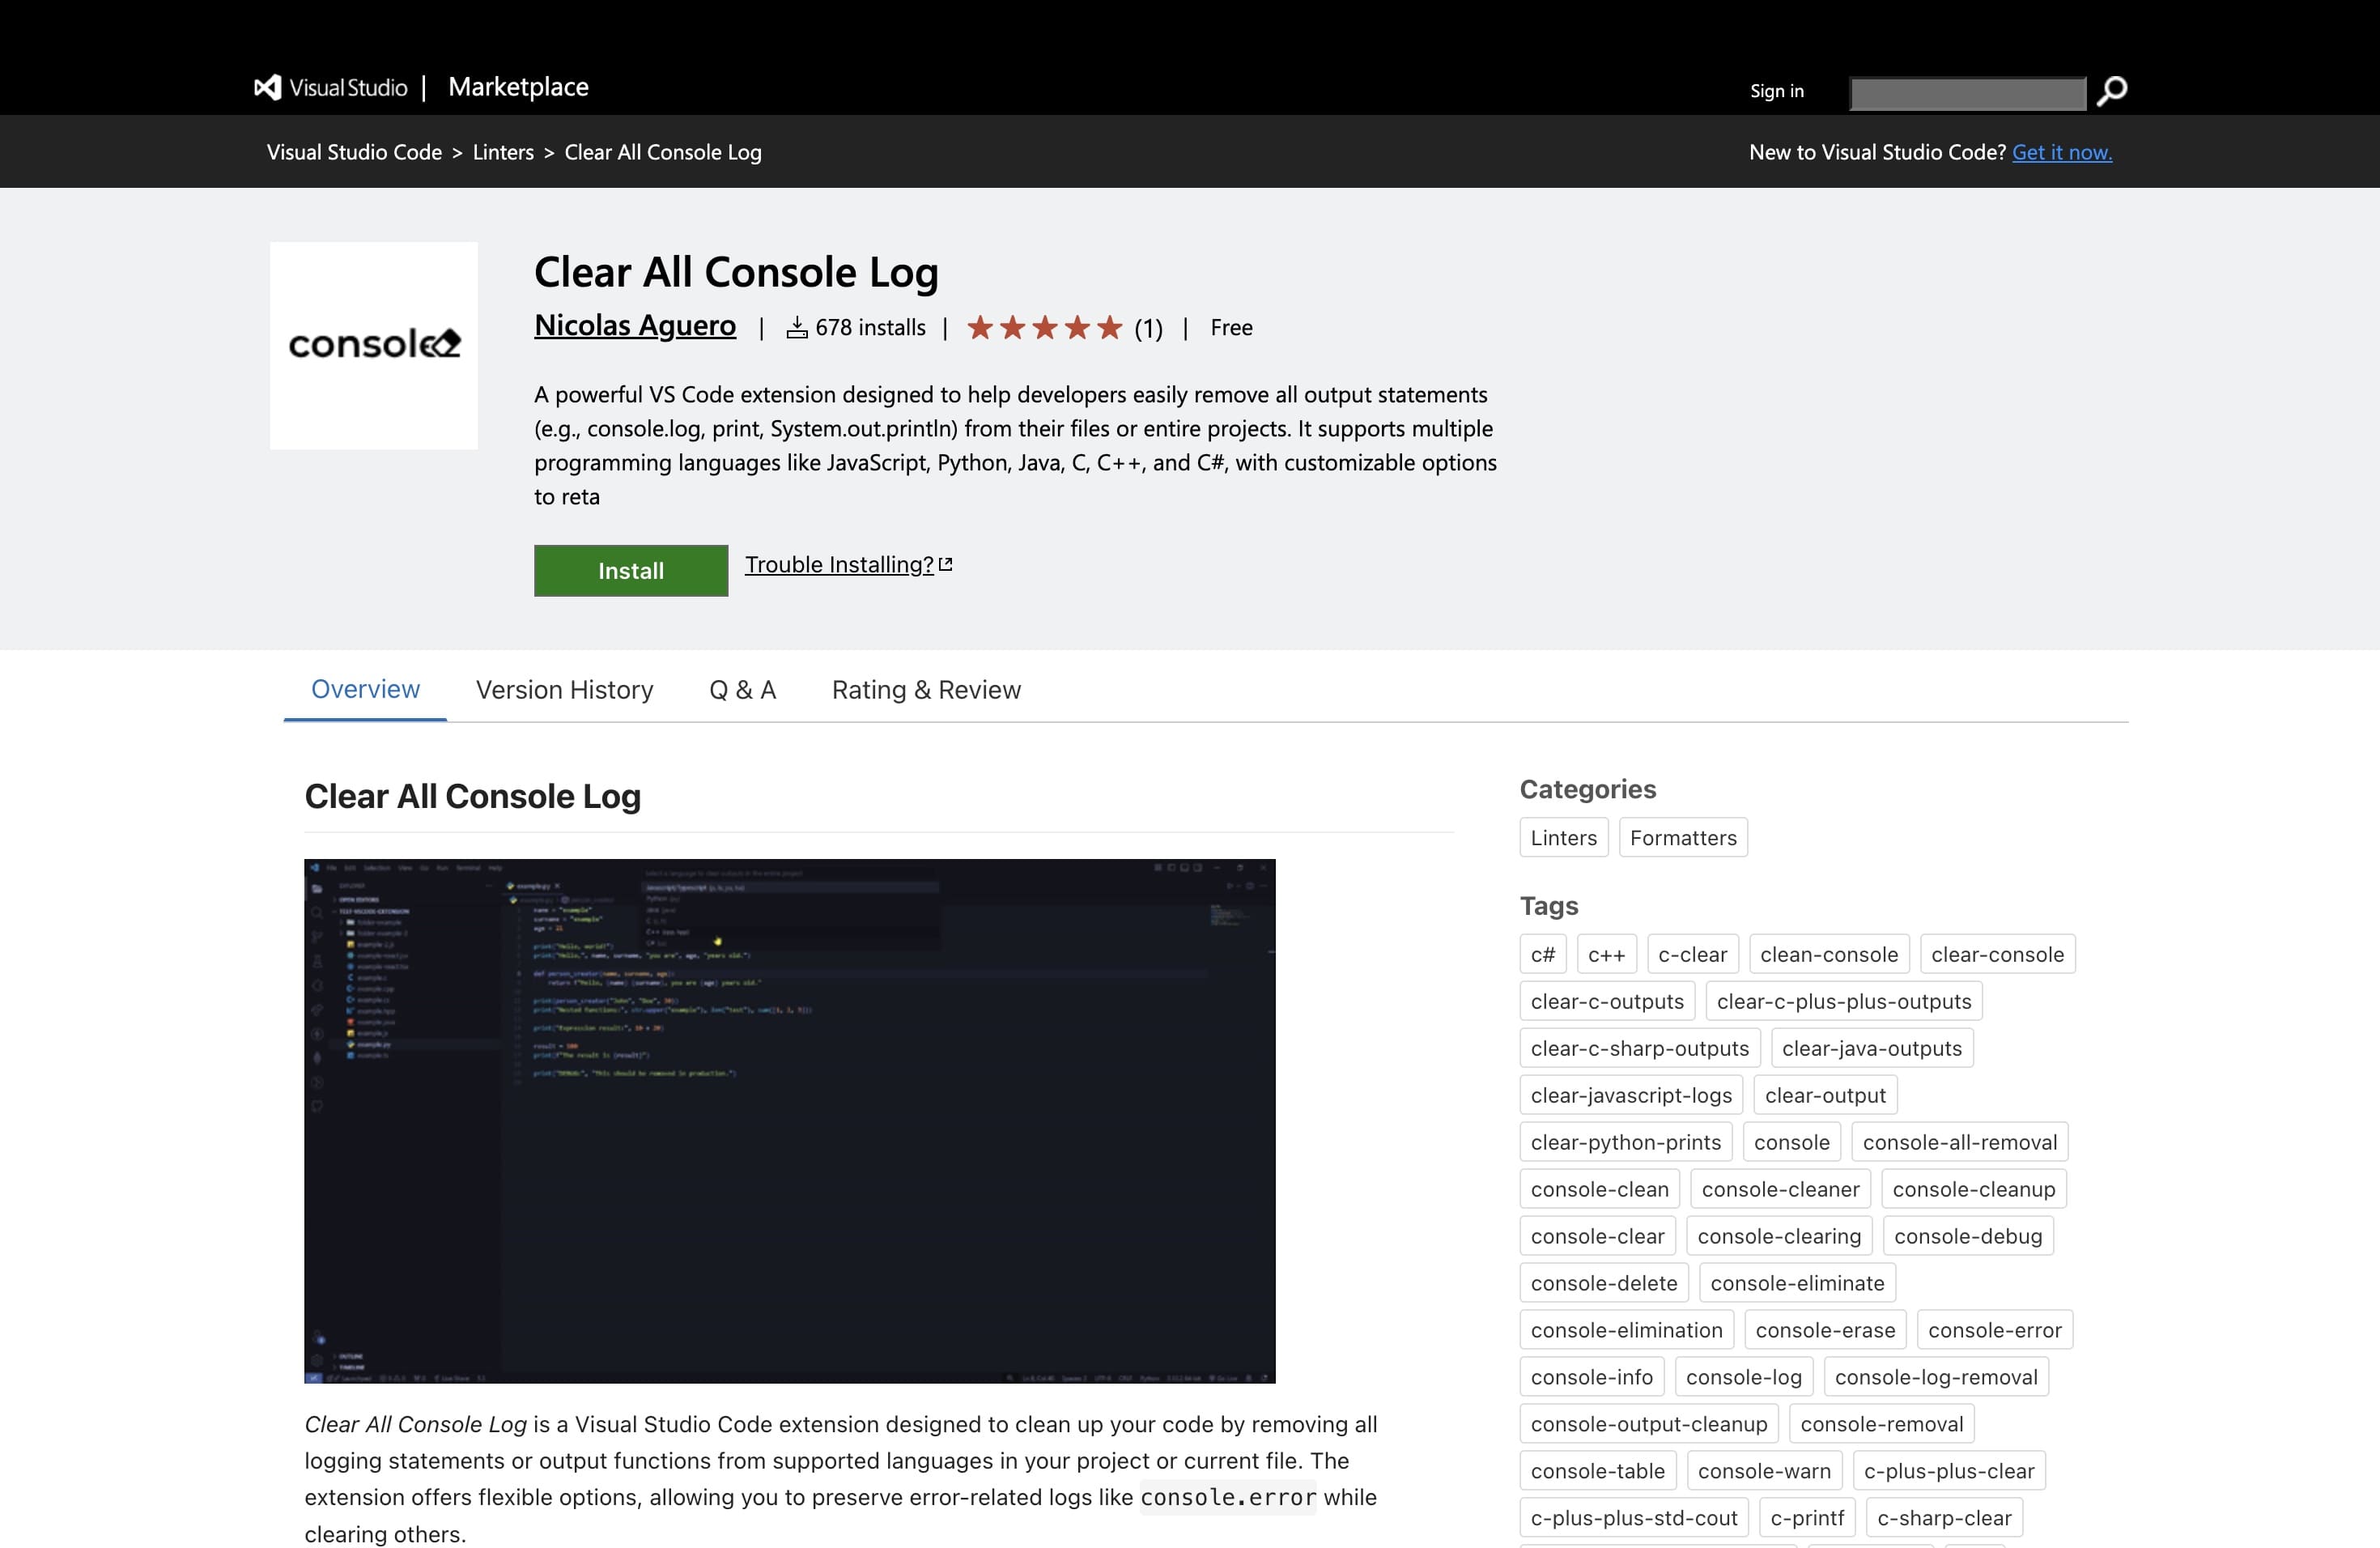Click the Clear All Console Log extension logo
Viewport: 2380px width, 1548px height.
point(373,345)
